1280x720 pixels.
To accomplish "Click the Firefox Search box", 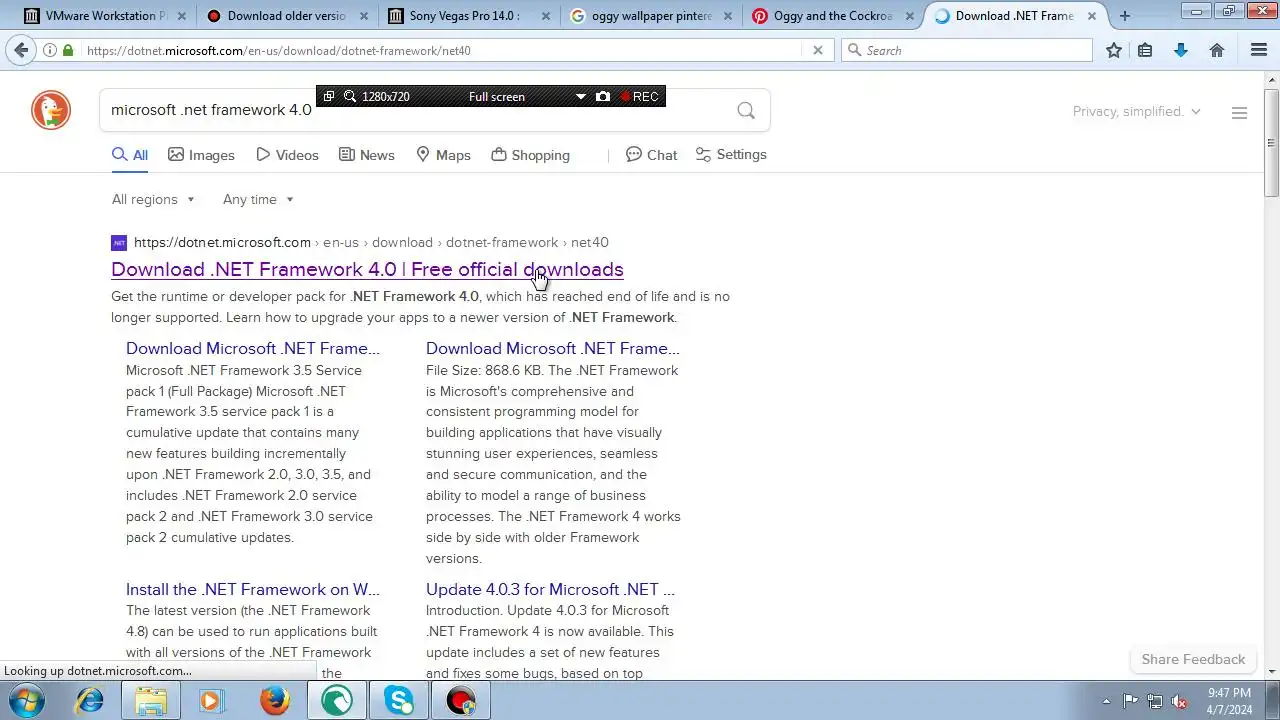I will [967, 50].
